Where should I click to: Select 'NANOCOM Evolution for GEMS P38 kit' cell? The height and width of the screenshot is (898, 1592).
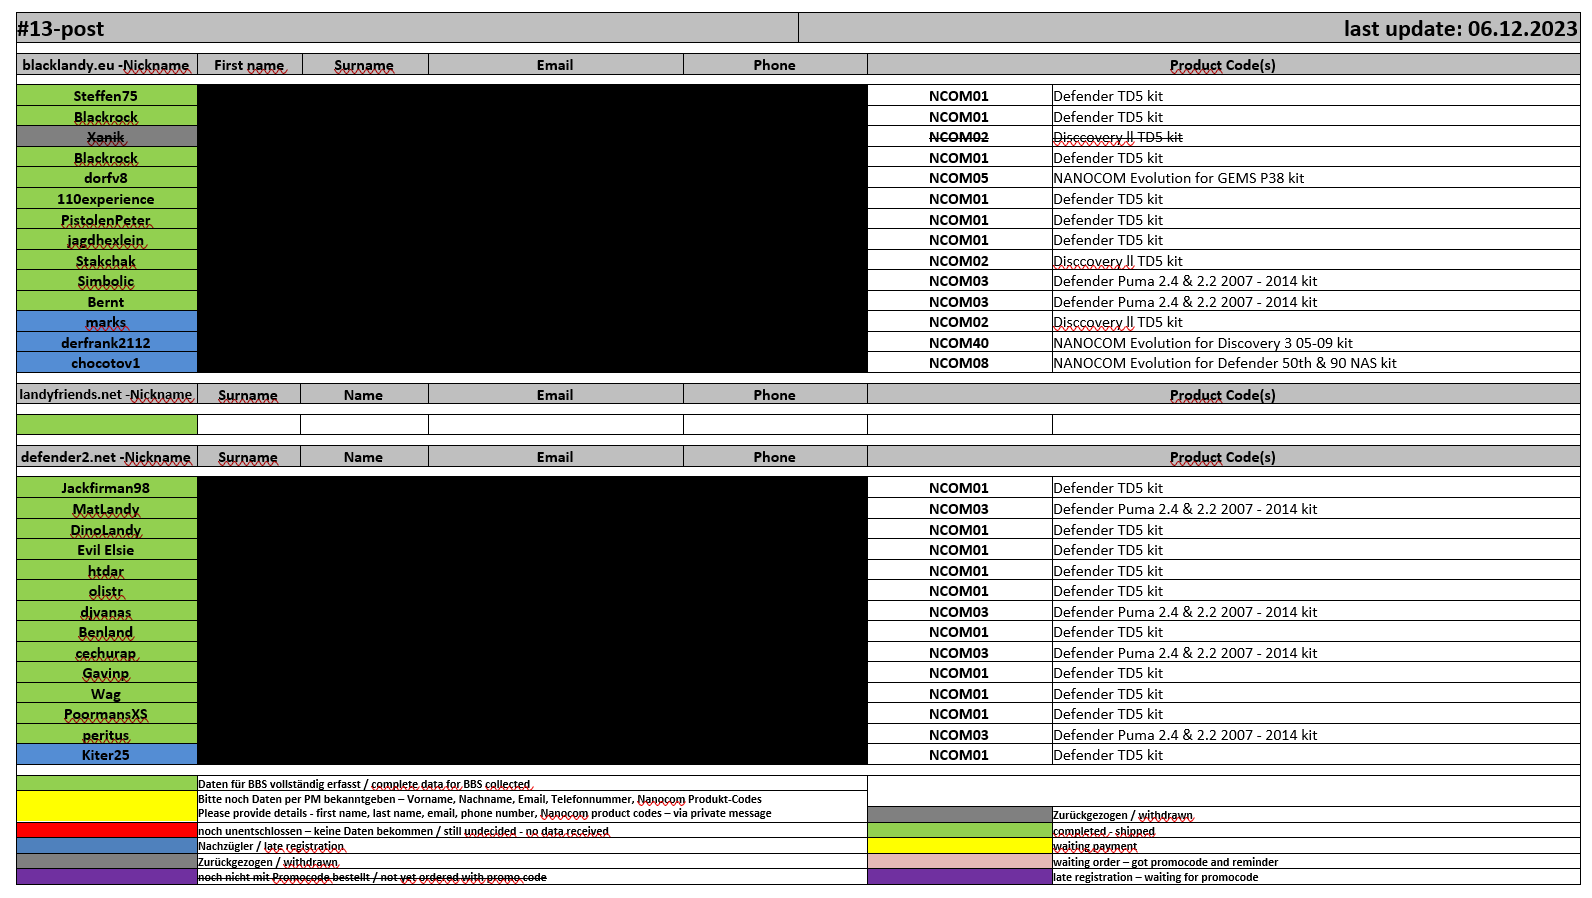[x=1316, y=178]
